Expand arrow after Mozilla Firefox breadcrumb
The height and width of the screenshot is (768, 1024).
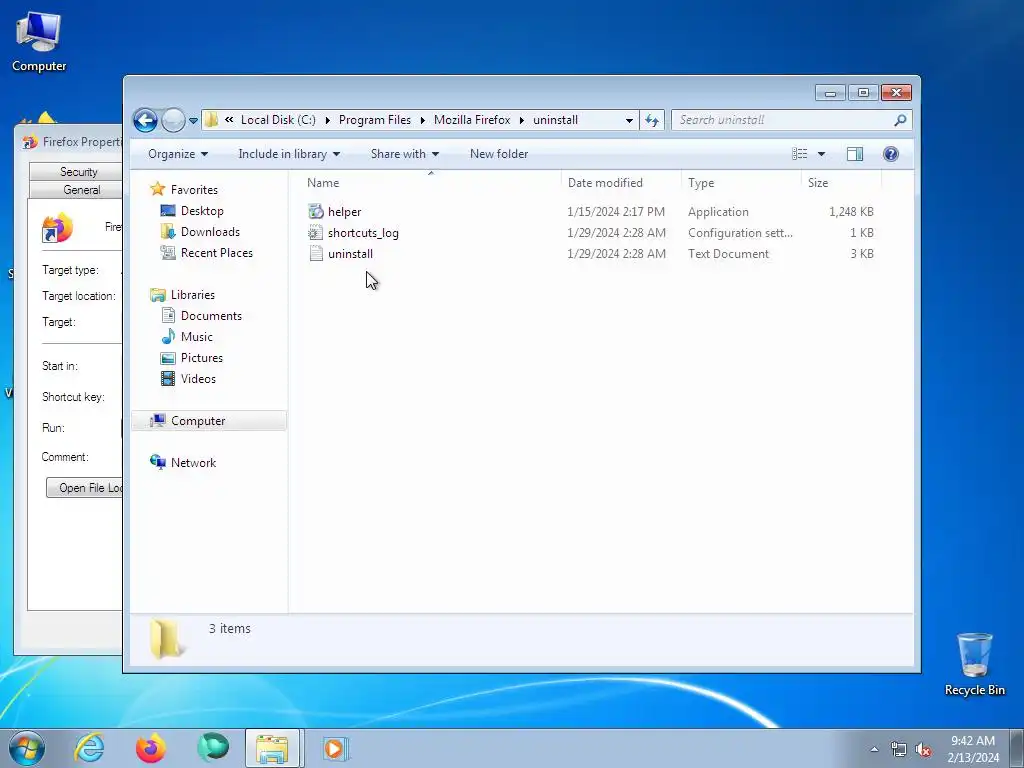click(522, 120)
